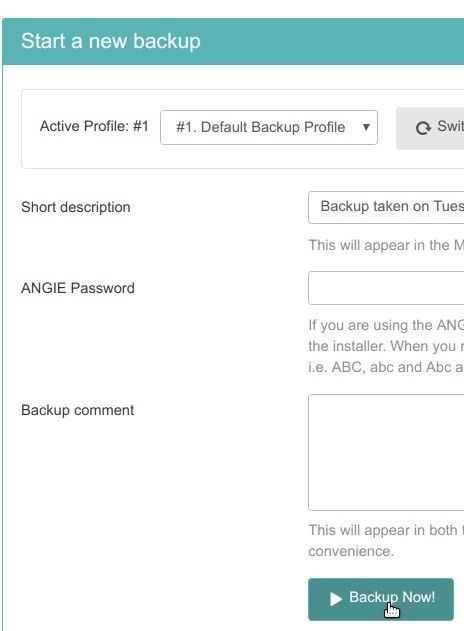The height and width of the screenshot is (631, 464).
Task: Click inside the ANGIE Password field
Action: 386,288
